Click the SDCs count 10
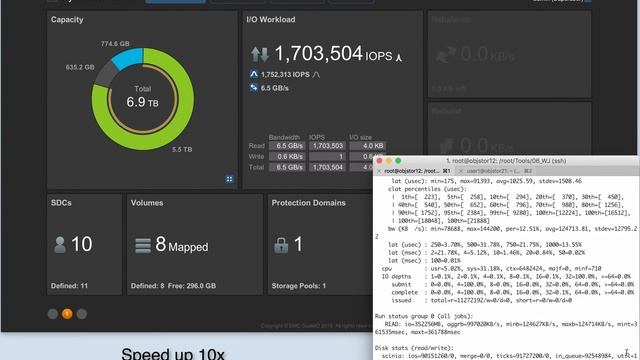The width and height of the screenshot is (640, 360). [x=82, y=244]
